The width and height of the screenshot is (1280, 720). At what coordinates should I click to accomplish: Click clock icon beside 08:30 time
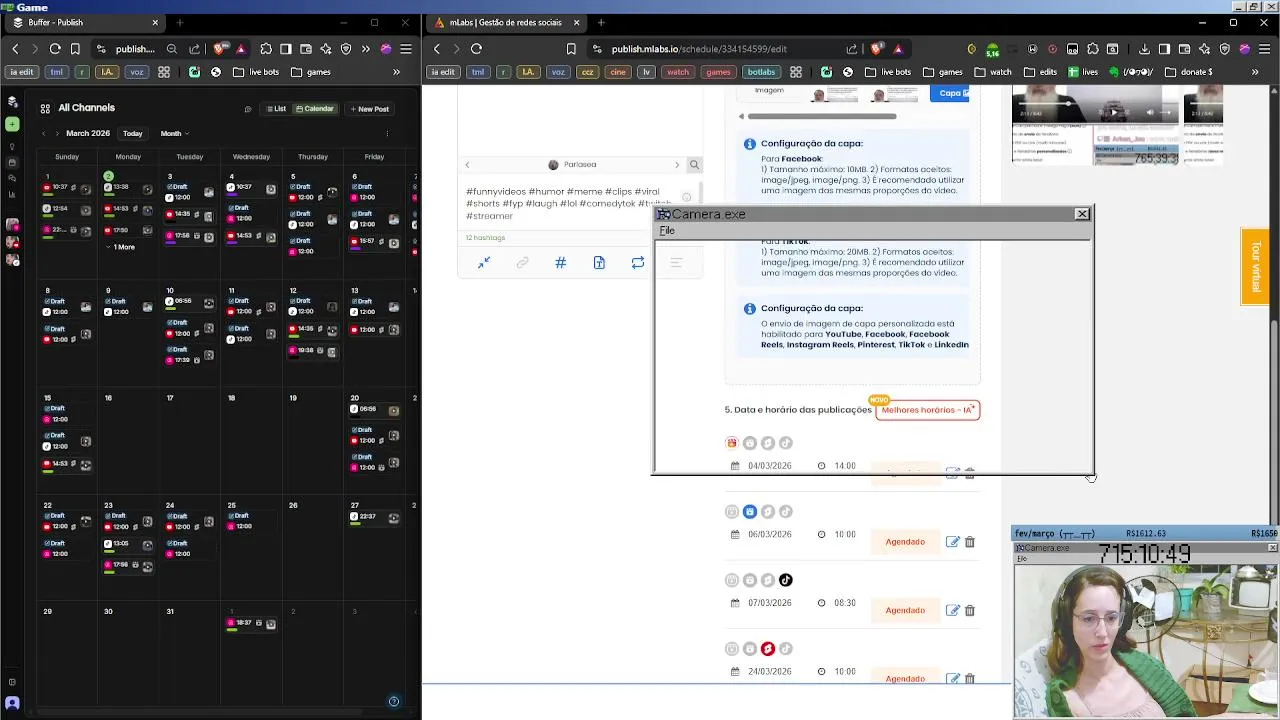point(821,603)
